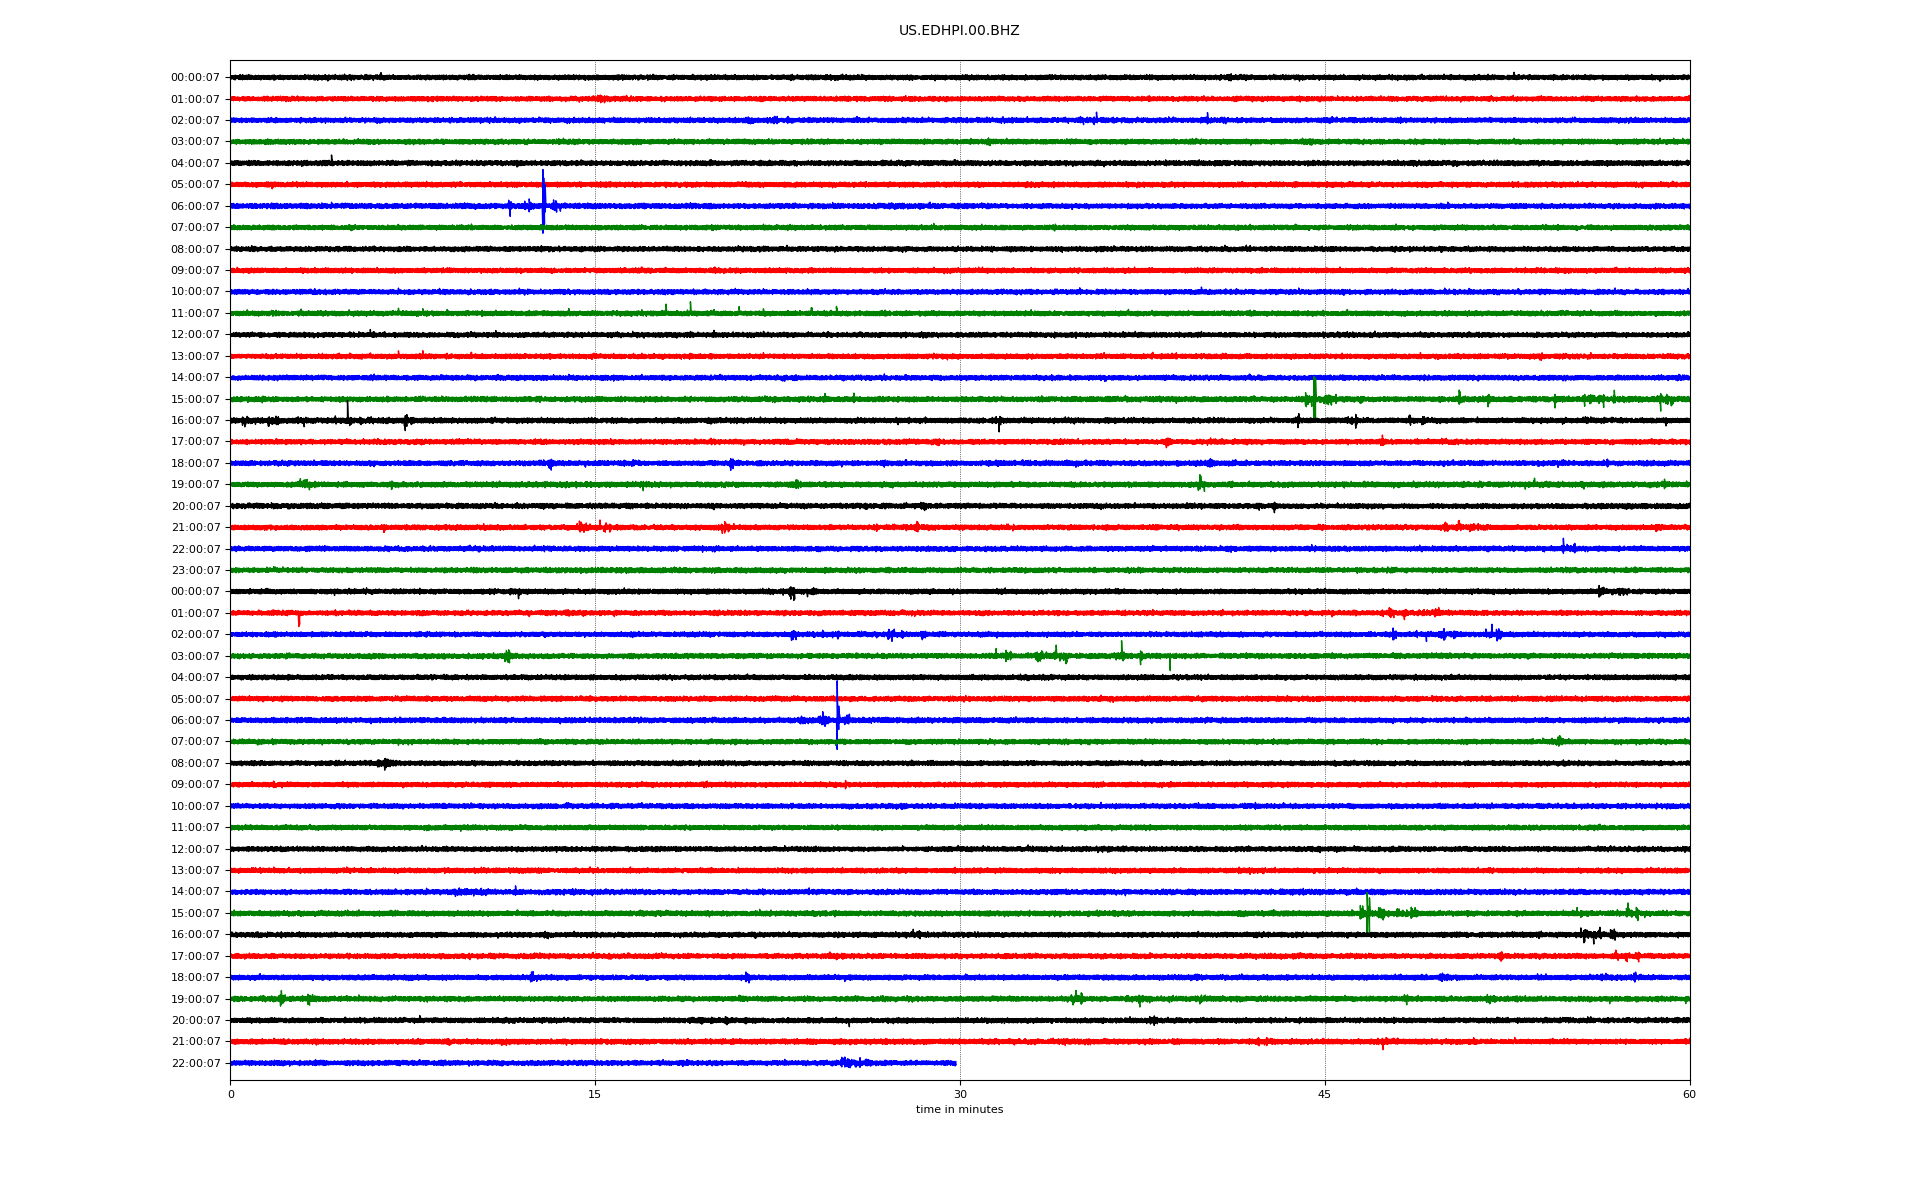Click the 15 tick label on x-axis

595,1094
